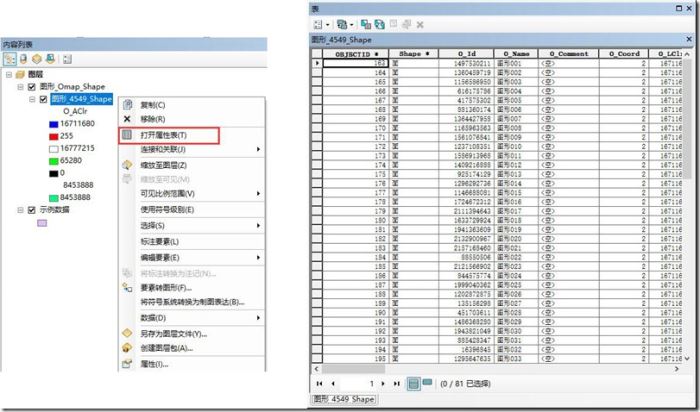
Task: Show selected records view button
Action: pyautogui.click(x=428, y=383)
